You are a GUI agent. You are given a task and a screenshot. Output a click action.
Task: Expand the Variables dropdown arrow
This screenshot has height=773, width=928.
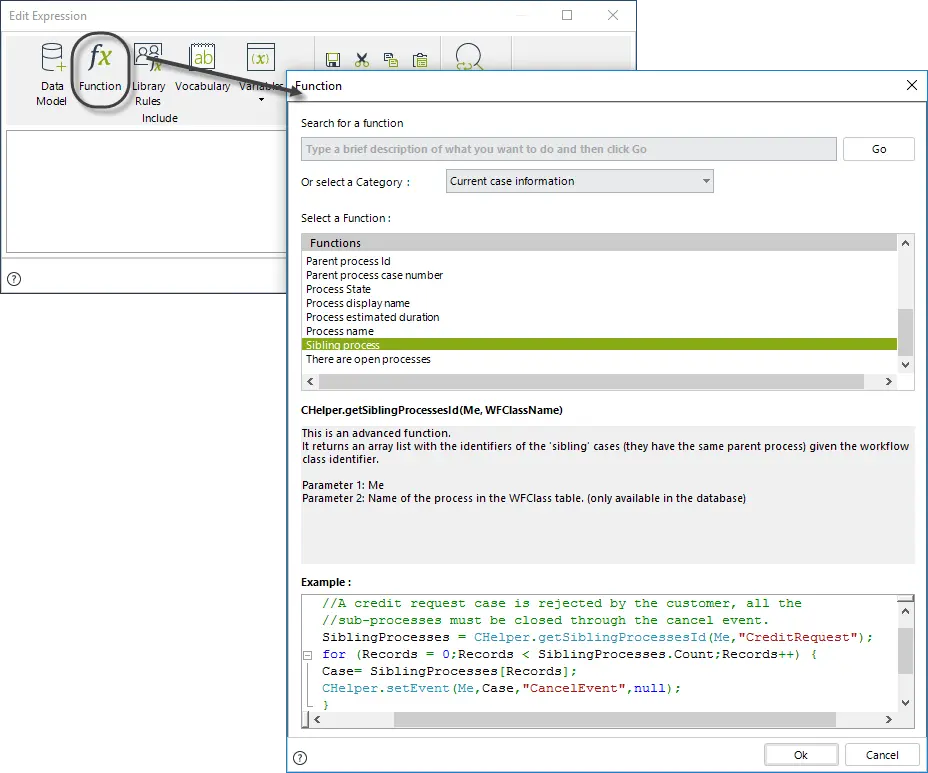261,99
